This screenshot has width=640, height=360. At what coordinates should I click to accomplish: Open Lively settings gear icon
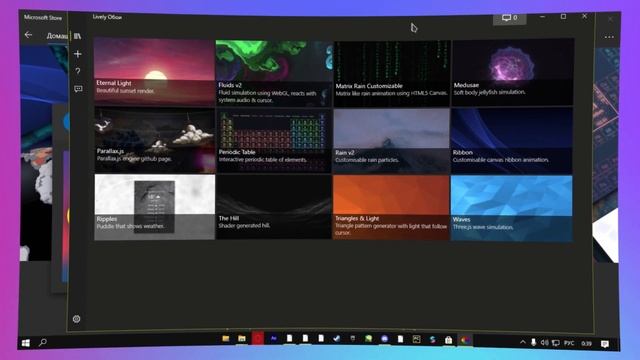point(76,319)
